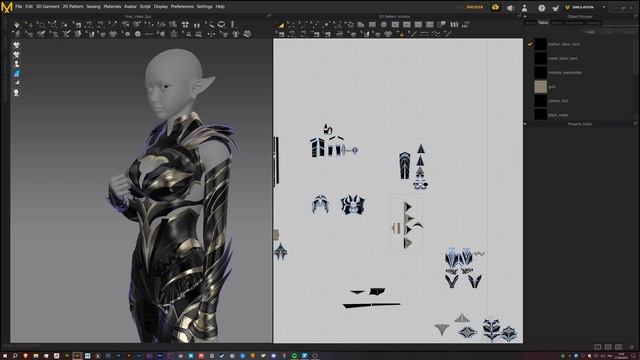Open Windows taskbar search
Image resolution: width=640 pixels, height=360 pixels.
pos(15,356)
